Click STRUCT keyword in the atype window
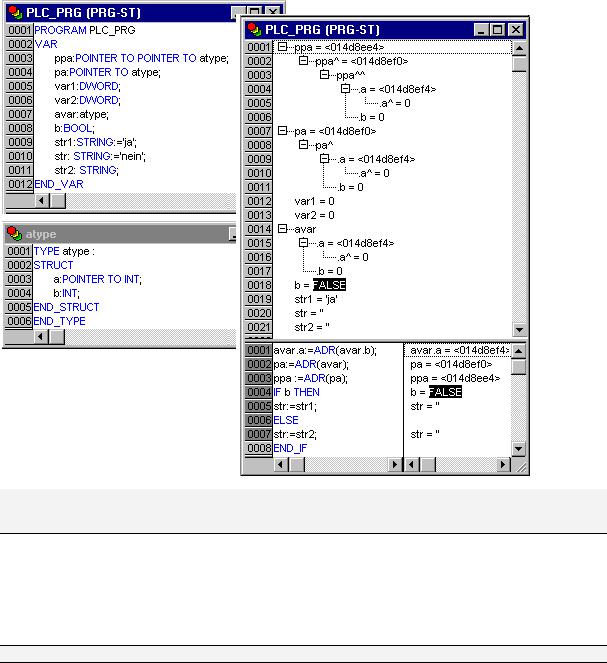The height and width of the screenshot is (663, 607). 53,265
